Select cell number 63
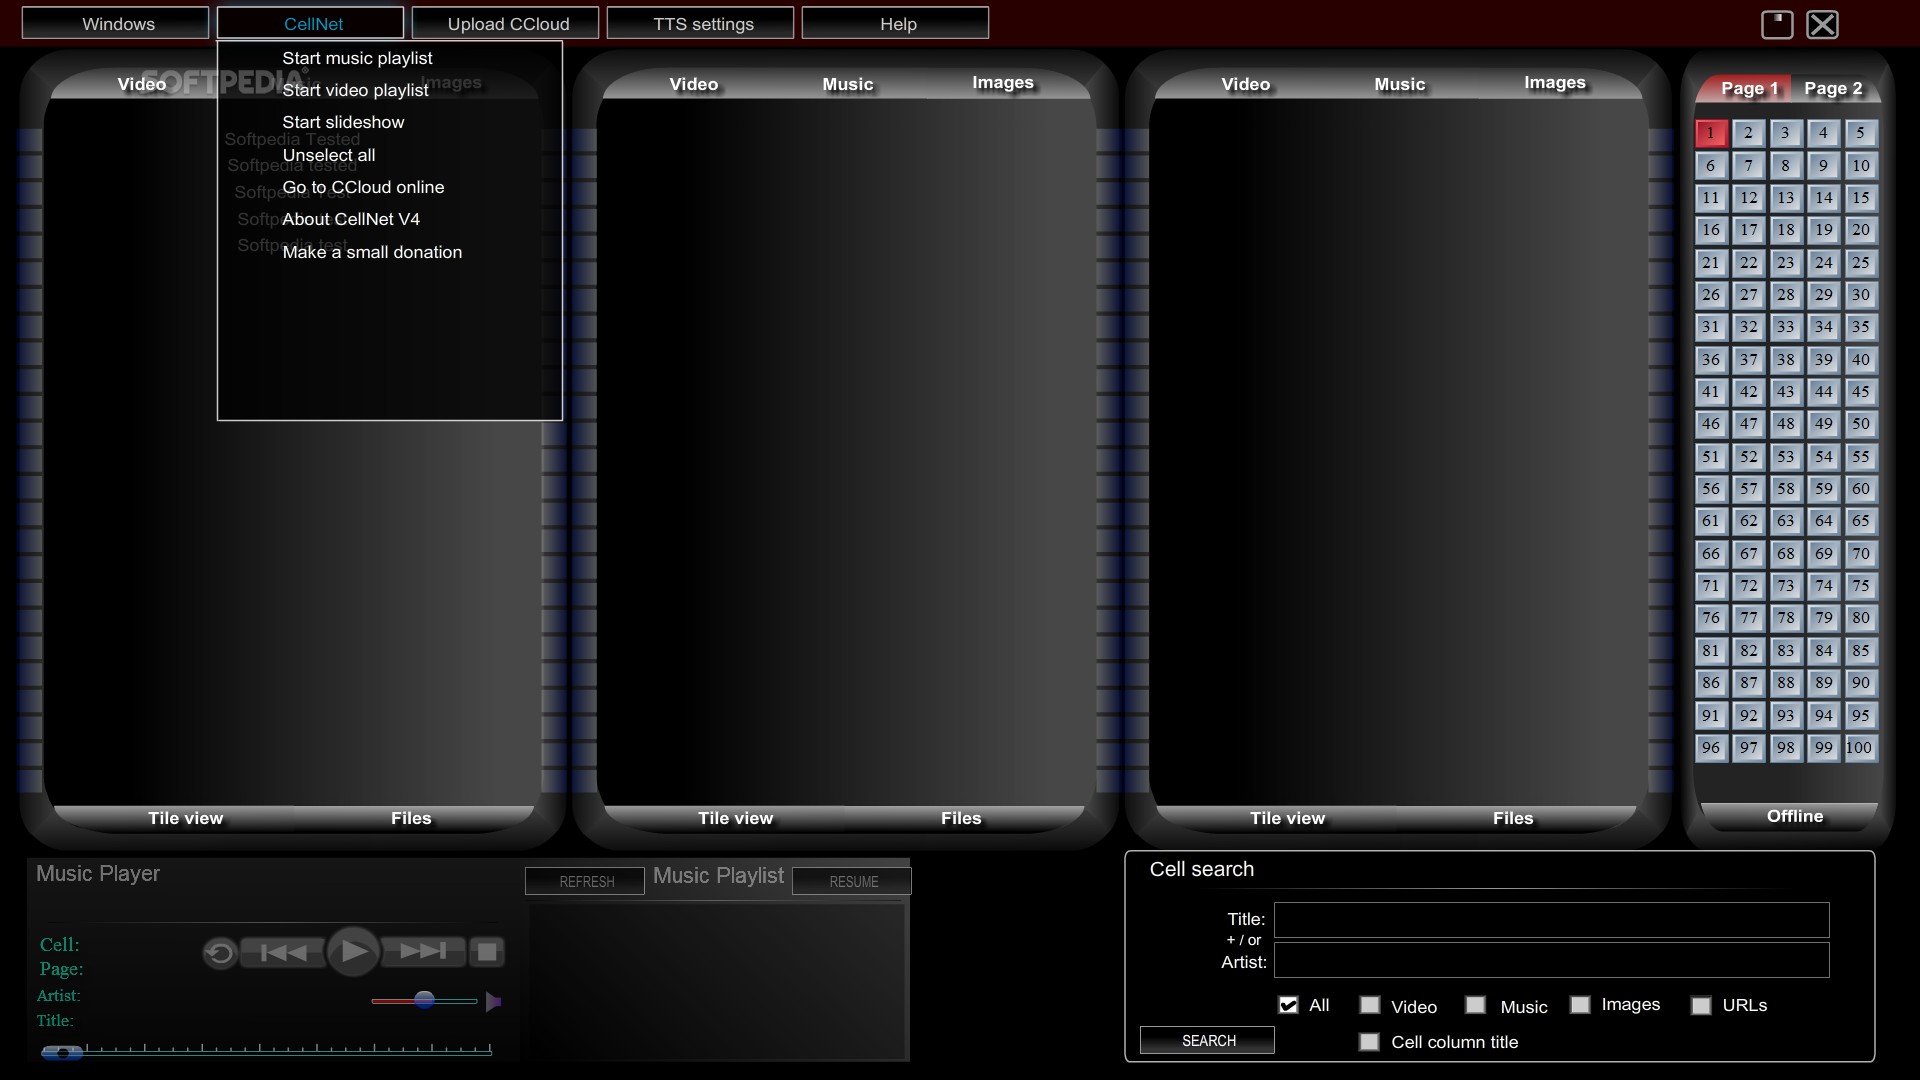Image resolution: width=1920 pixels, height=1080 pixels. click(1785, 521)
